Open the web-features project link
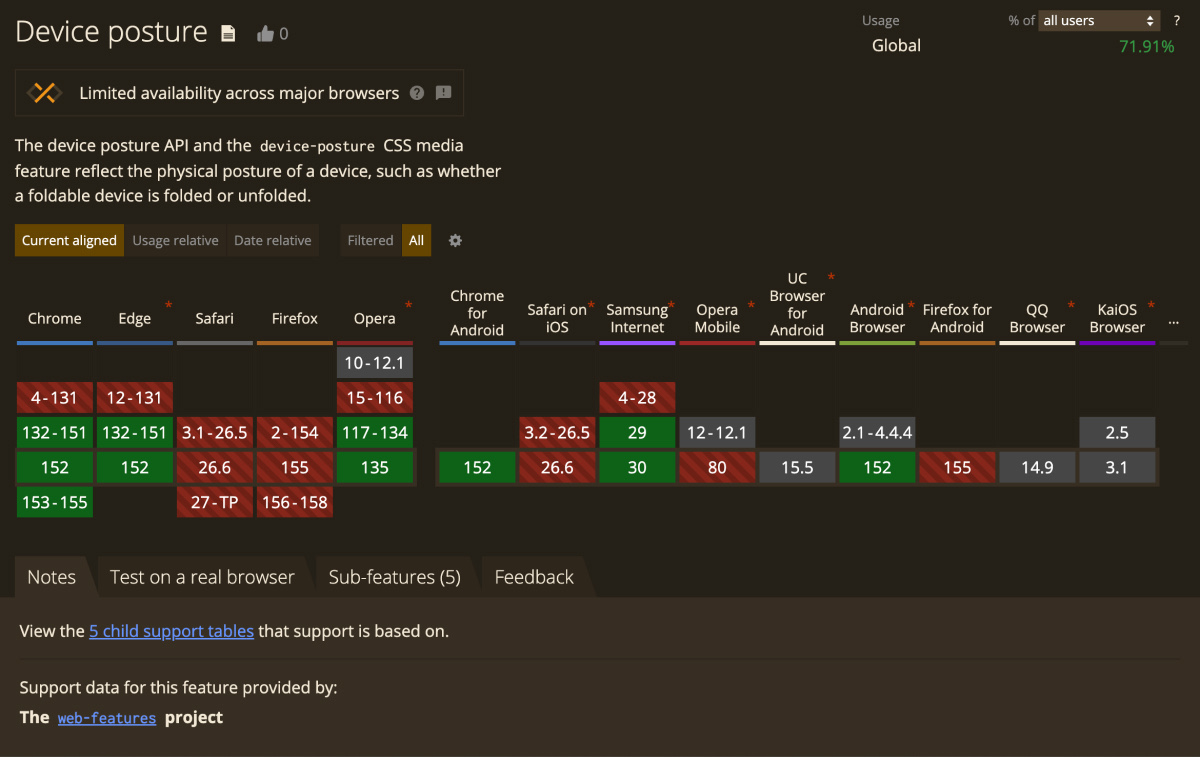Viewport: 1200px width, 757px height. pyautogui.click(x=107, y=718)
